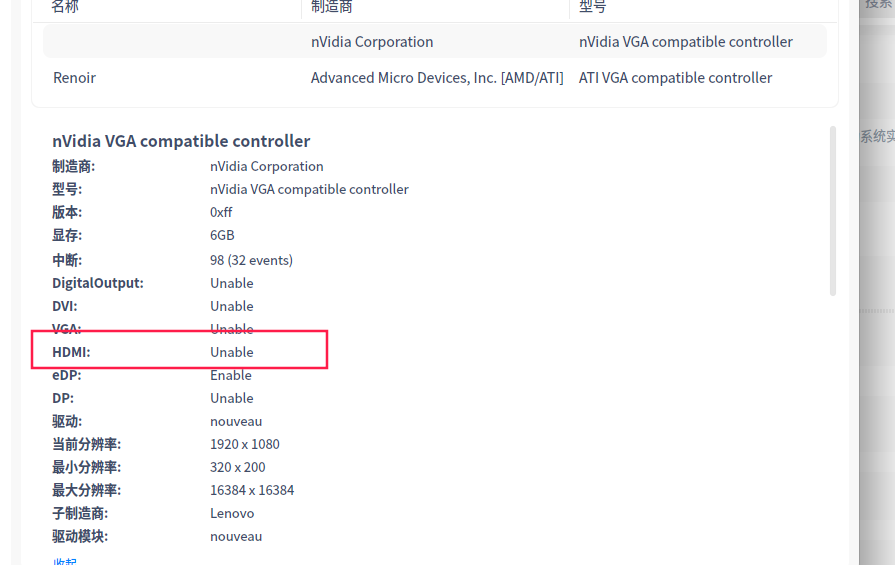Select the 1920 x 1080 current resolution value
The width and height of the screenshot is (895, 565).
click(245, 444)
